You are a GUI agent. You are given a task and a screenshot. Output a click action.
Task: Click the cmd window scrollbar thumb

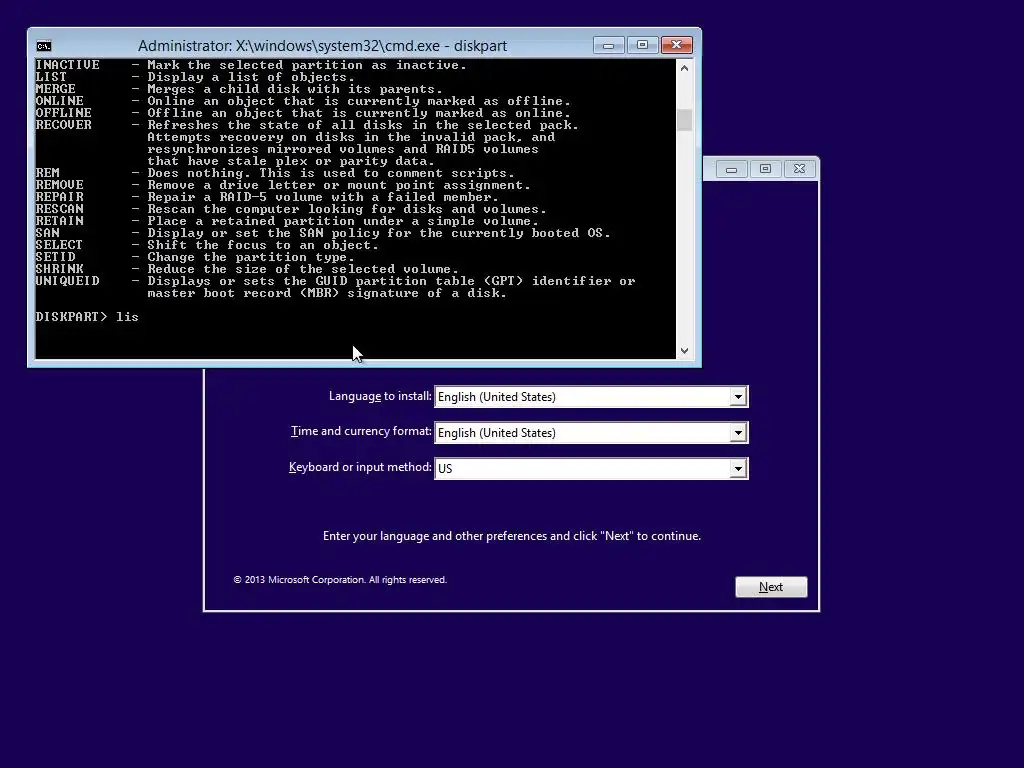click(684, 120)
